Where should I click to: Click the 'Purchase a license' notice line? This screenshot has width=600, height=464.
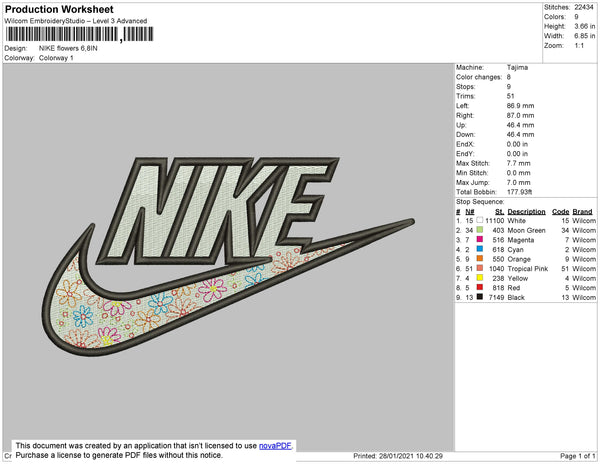(119, 455)
